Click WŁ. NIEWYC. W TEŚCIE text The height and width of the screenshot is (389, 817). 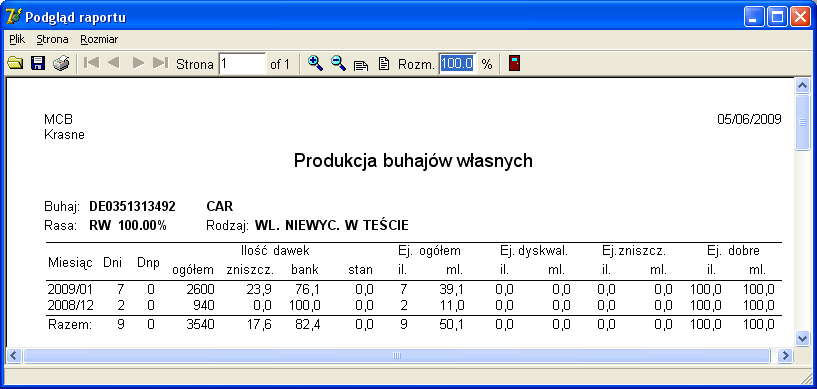pos(332,225)
